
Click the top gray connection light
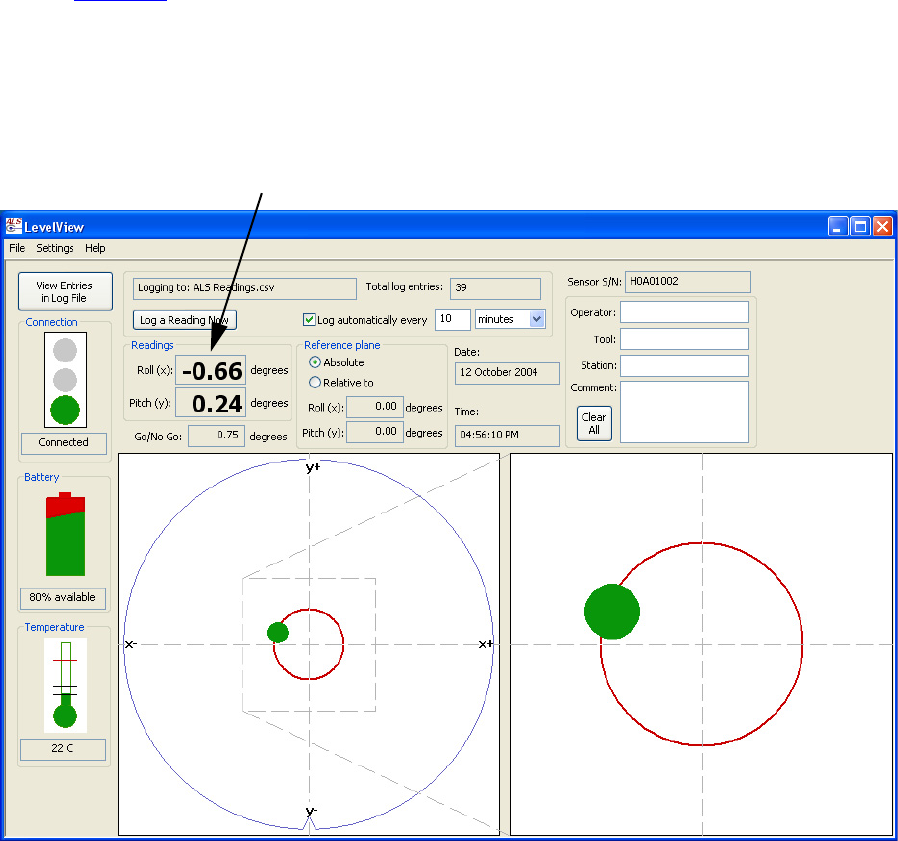pos(65,350)
